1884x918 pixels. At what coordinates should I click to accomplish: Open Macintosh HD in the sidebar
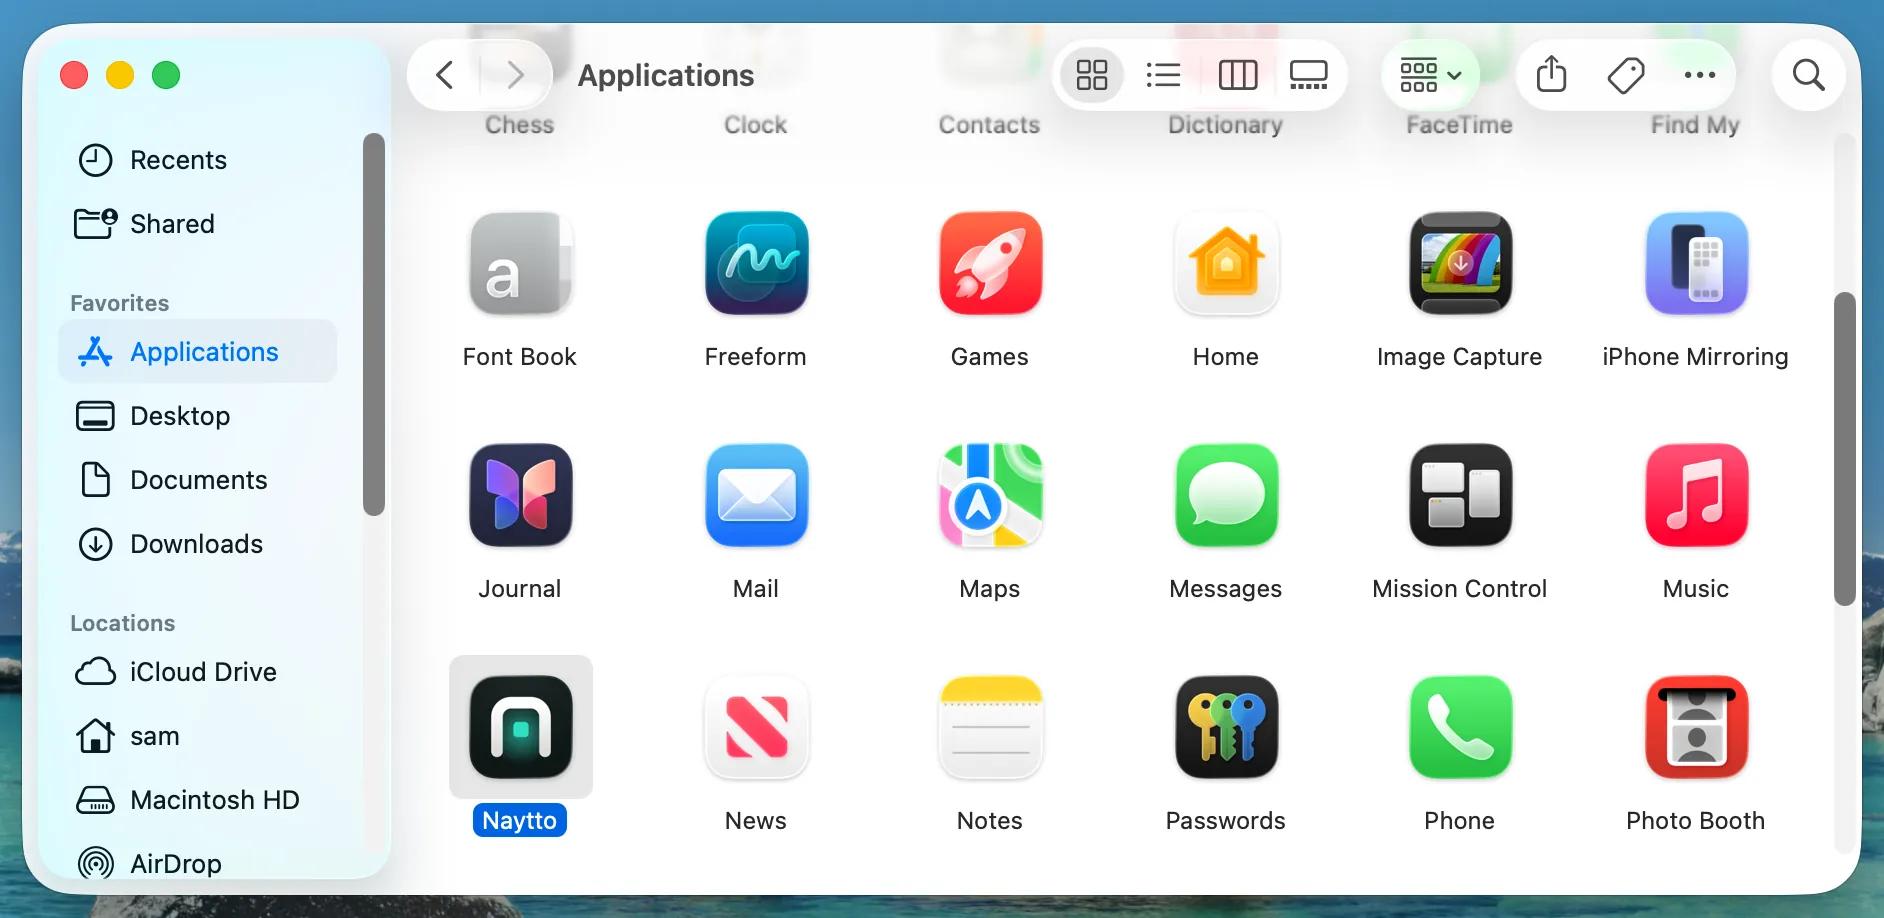(198, 800)
